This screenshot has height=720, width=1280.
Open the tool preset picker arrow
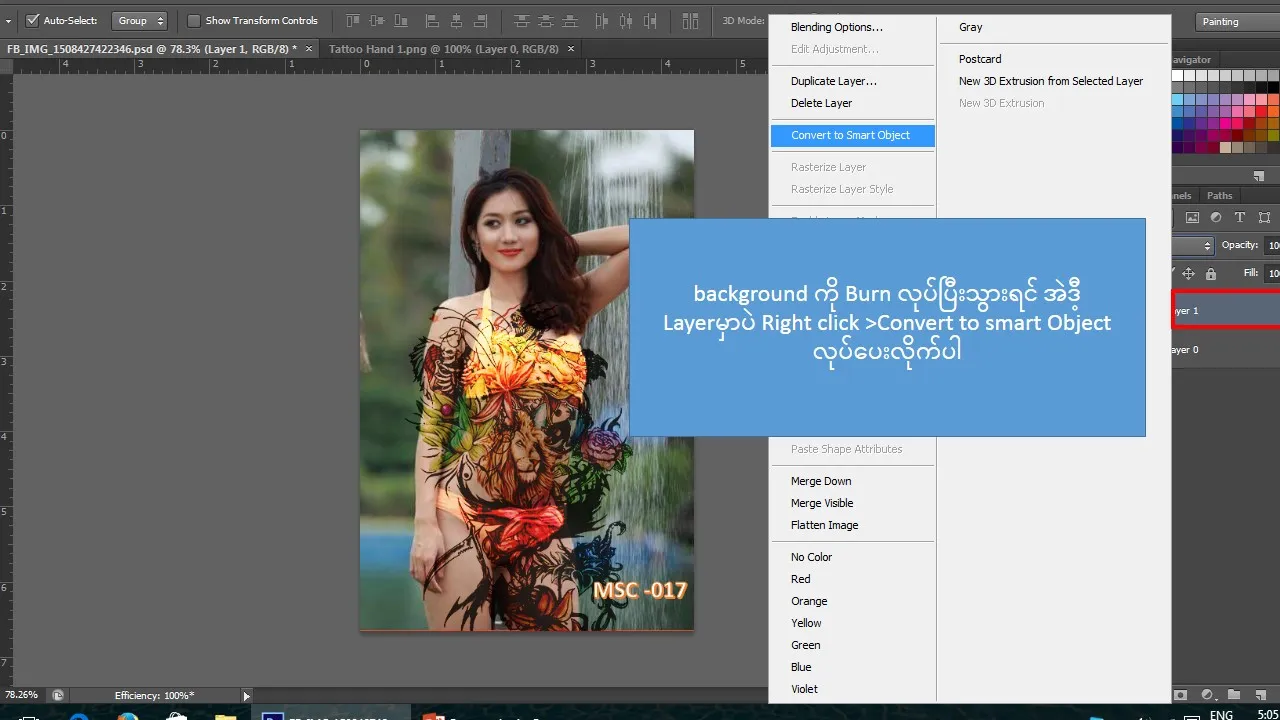tap(8, 20)
